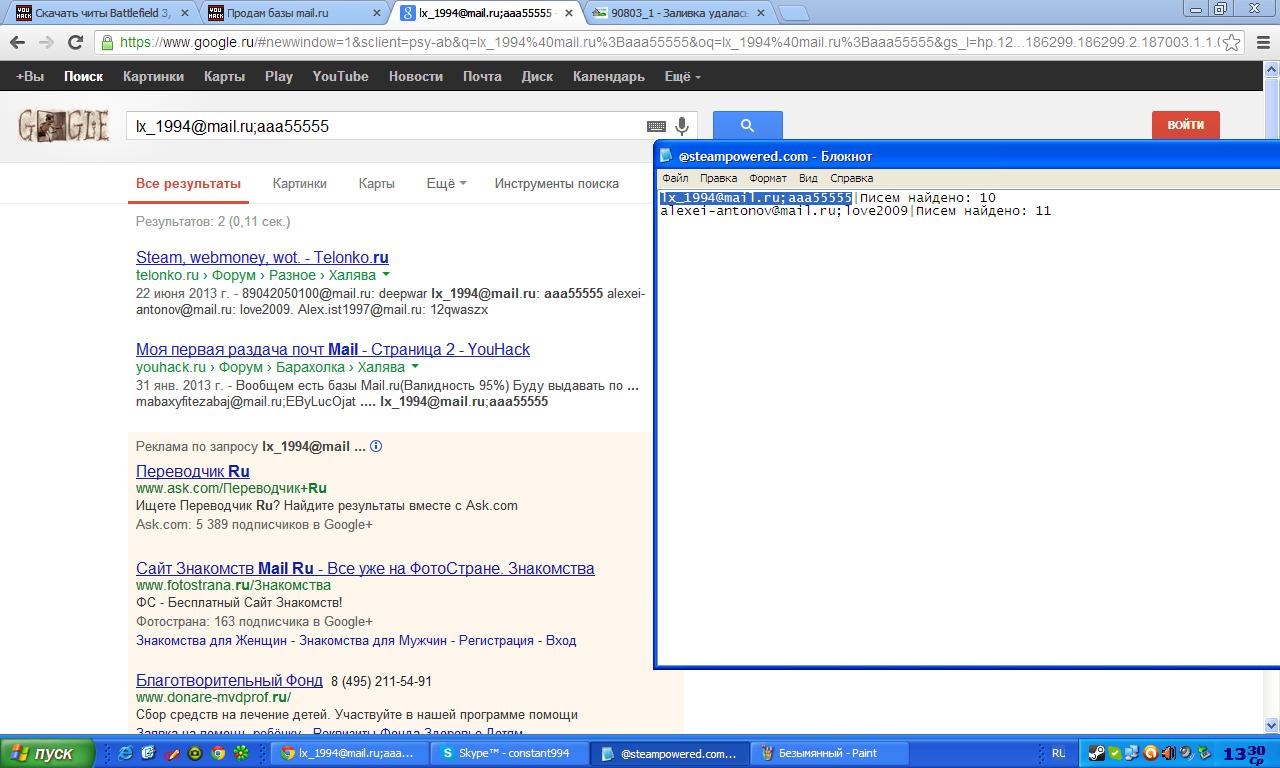Open the Notepad window system icon
The height and width of the screenshot is (768, 1280).
pos(667,156)
